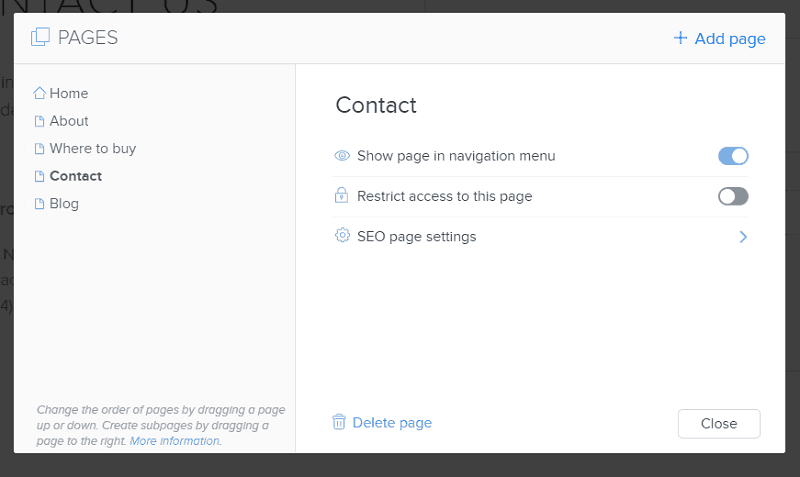Click the page icon beside Blog
The width and height of the screenshot is (800, 477).
click(39, 204)
